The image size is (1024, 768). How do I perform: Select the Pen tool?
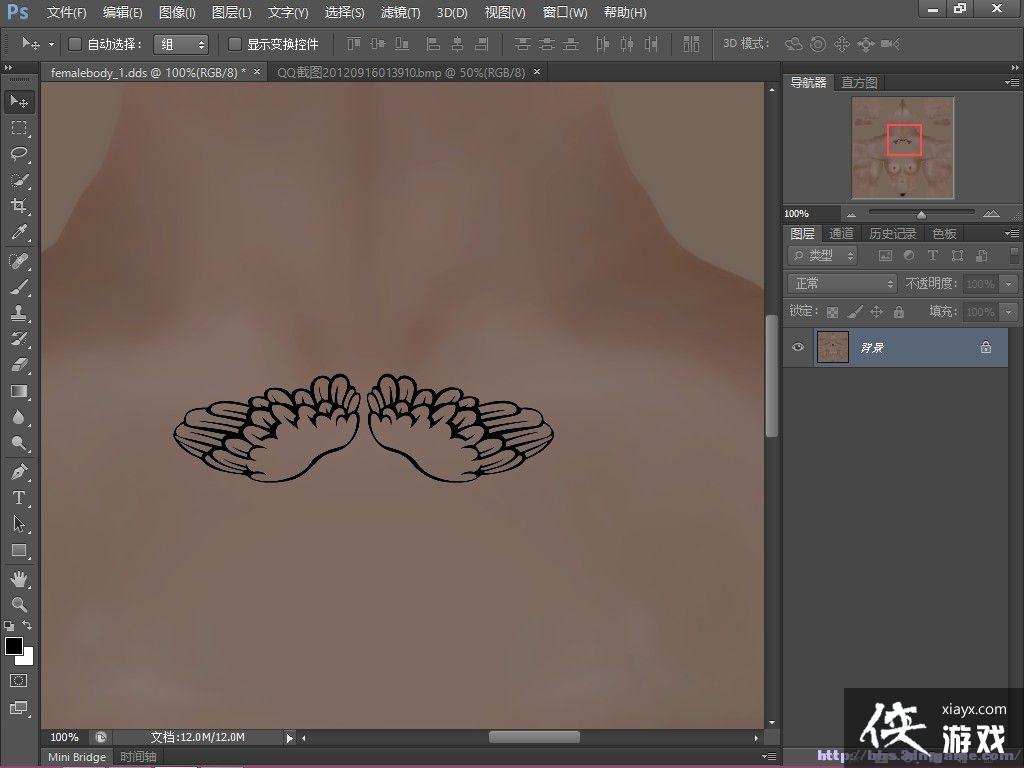point(19,471)
